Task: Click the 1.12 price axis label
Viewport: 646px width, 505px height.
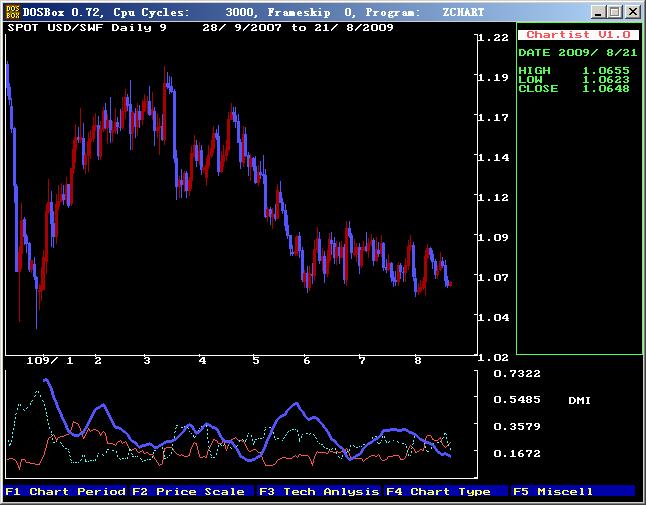Action: point(493,197)
